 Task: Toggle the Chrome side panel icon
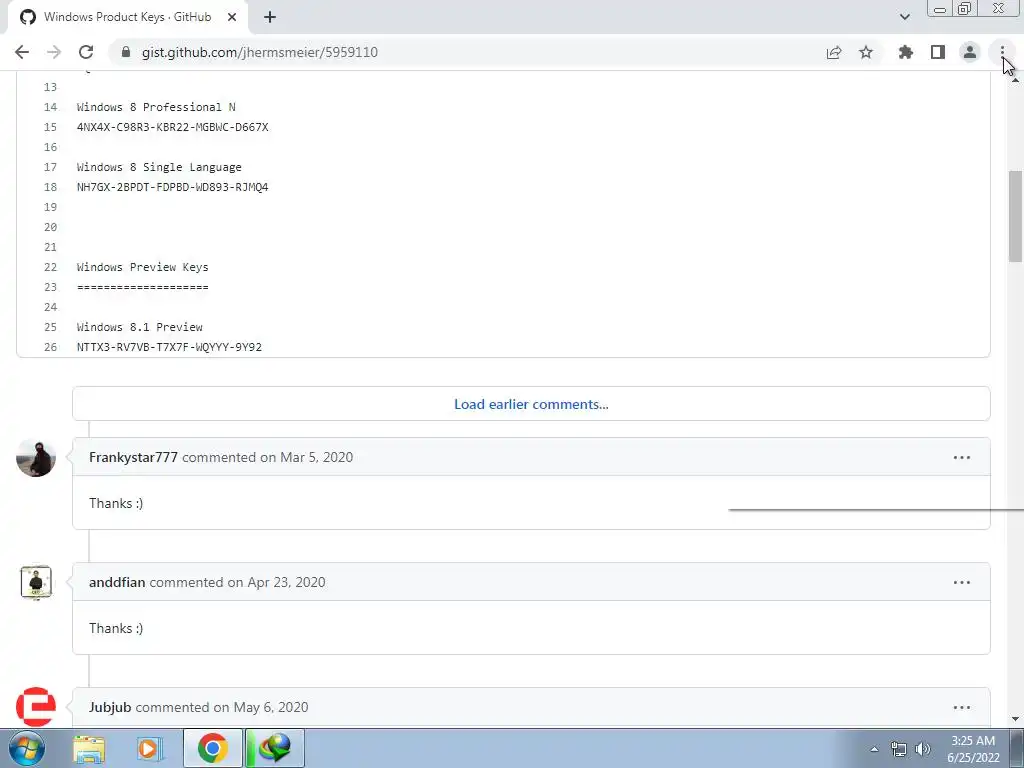click(938, 52)
